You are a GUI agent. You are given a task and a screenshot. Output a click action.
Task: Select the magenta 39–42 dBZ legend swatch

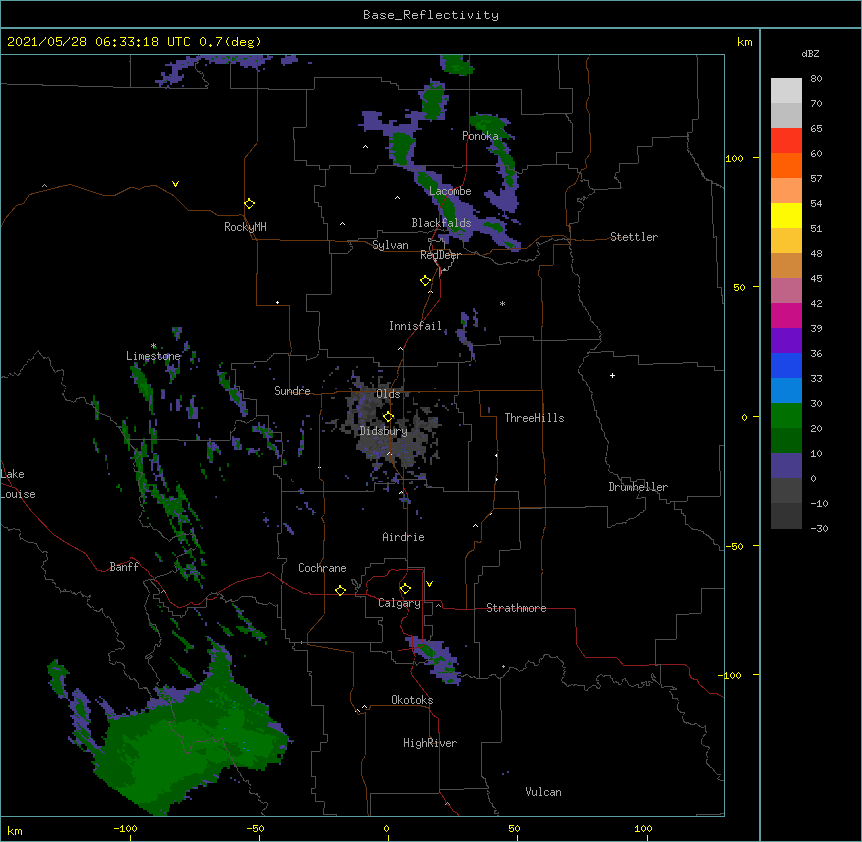pyautogui.click(x=786, y=315)
